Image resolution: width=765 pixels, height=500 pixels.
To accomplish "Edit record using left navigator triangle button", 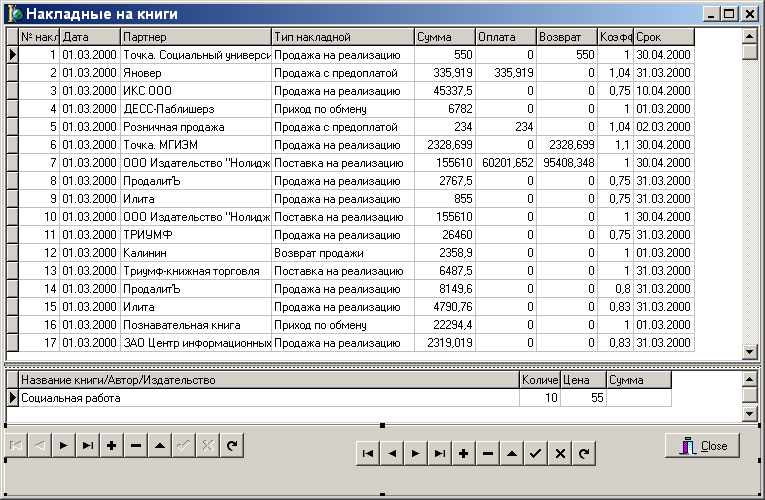I will click(160, 445).
